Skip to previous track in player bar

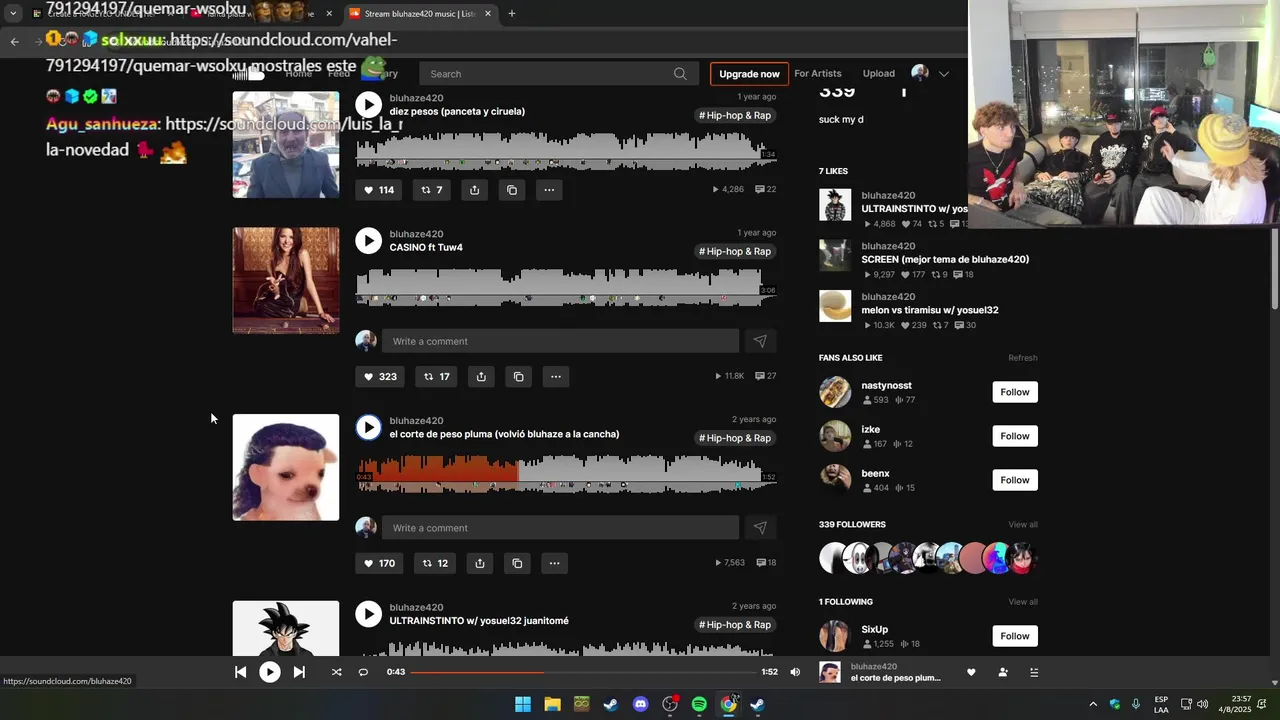pyautogui.click(x=240, y=672)
